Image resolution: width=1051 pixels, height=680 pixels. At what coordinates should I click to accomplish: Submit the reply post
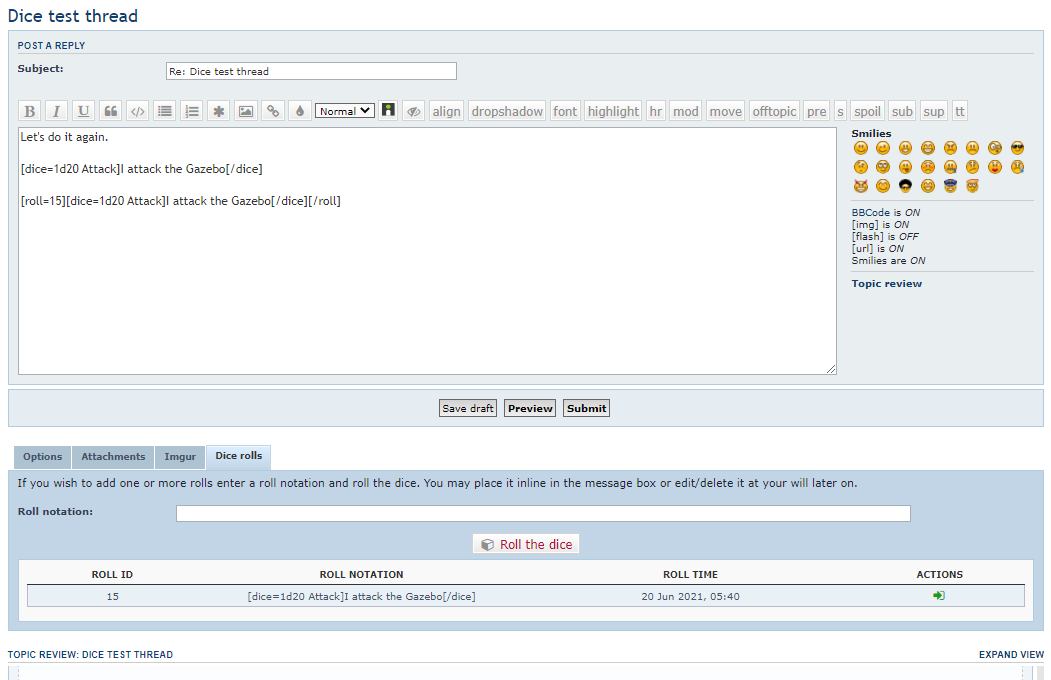pyautogui.click(x=586, y=408)
